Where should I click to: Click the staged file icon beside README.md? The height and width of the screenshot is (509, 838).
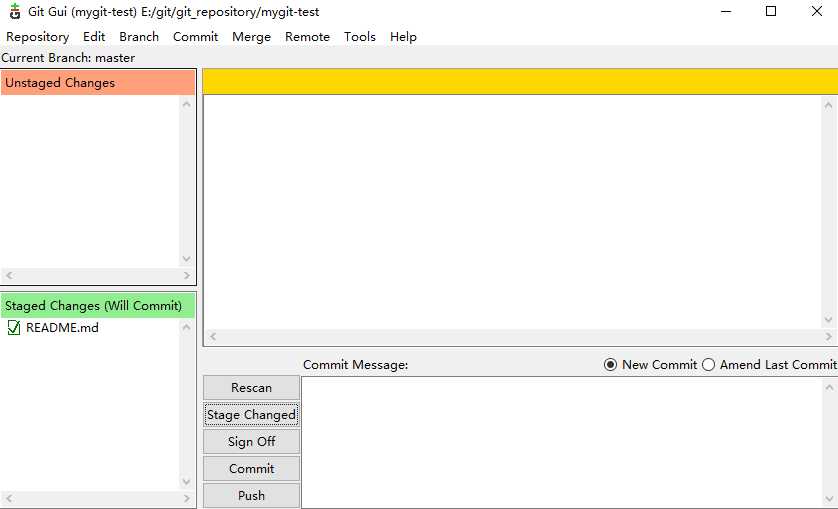[x=14, y=328]
